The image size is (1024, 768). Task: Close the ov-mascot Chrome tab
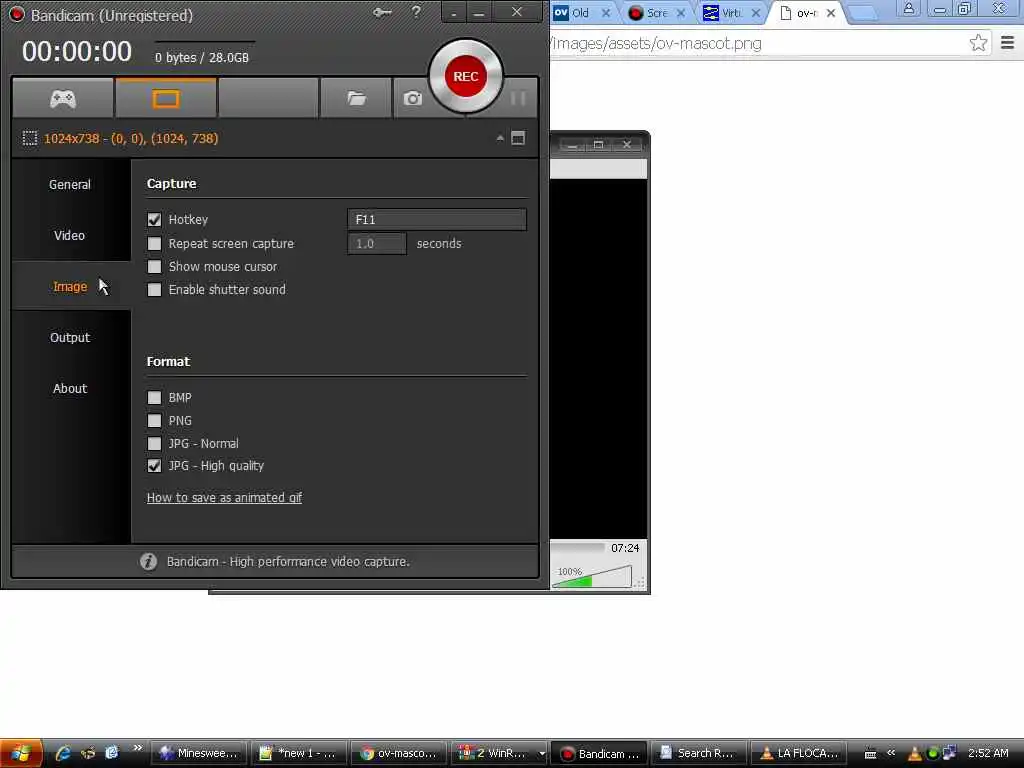click(831, 12)
